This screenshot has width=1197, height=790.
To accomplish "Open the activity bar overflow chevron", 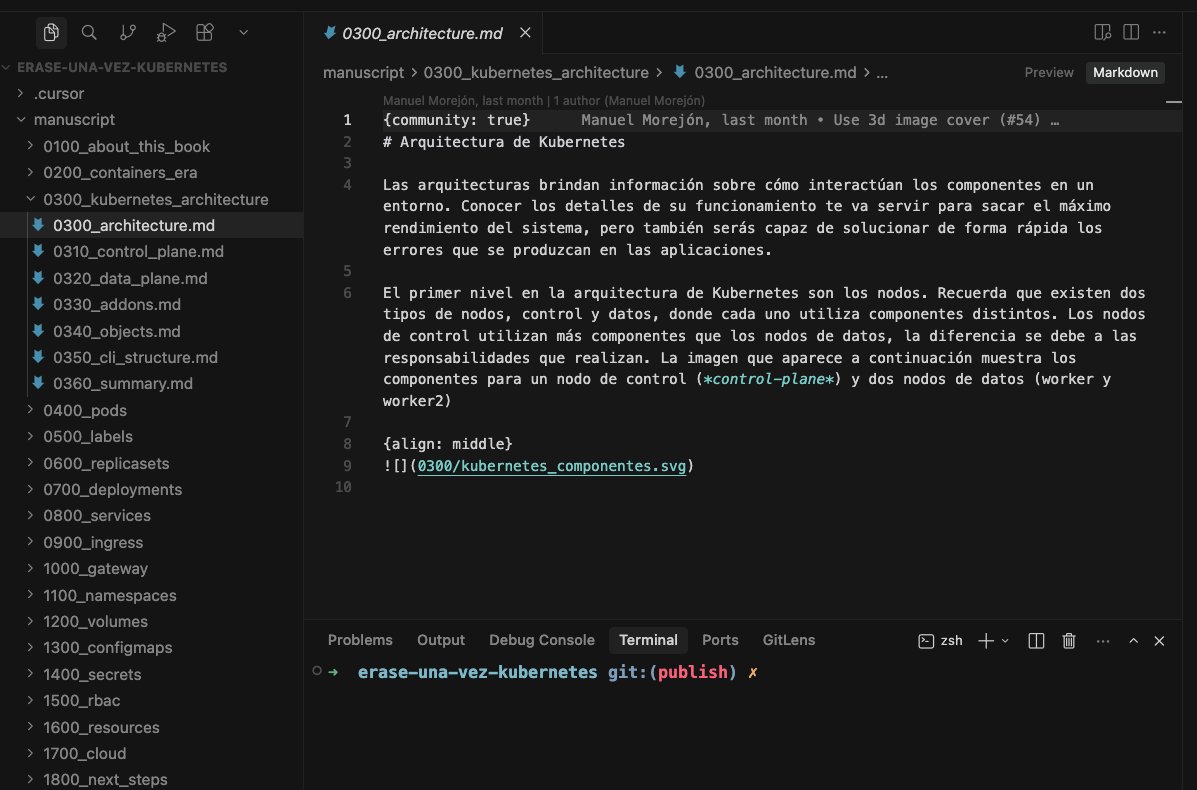I will (244, 32).
